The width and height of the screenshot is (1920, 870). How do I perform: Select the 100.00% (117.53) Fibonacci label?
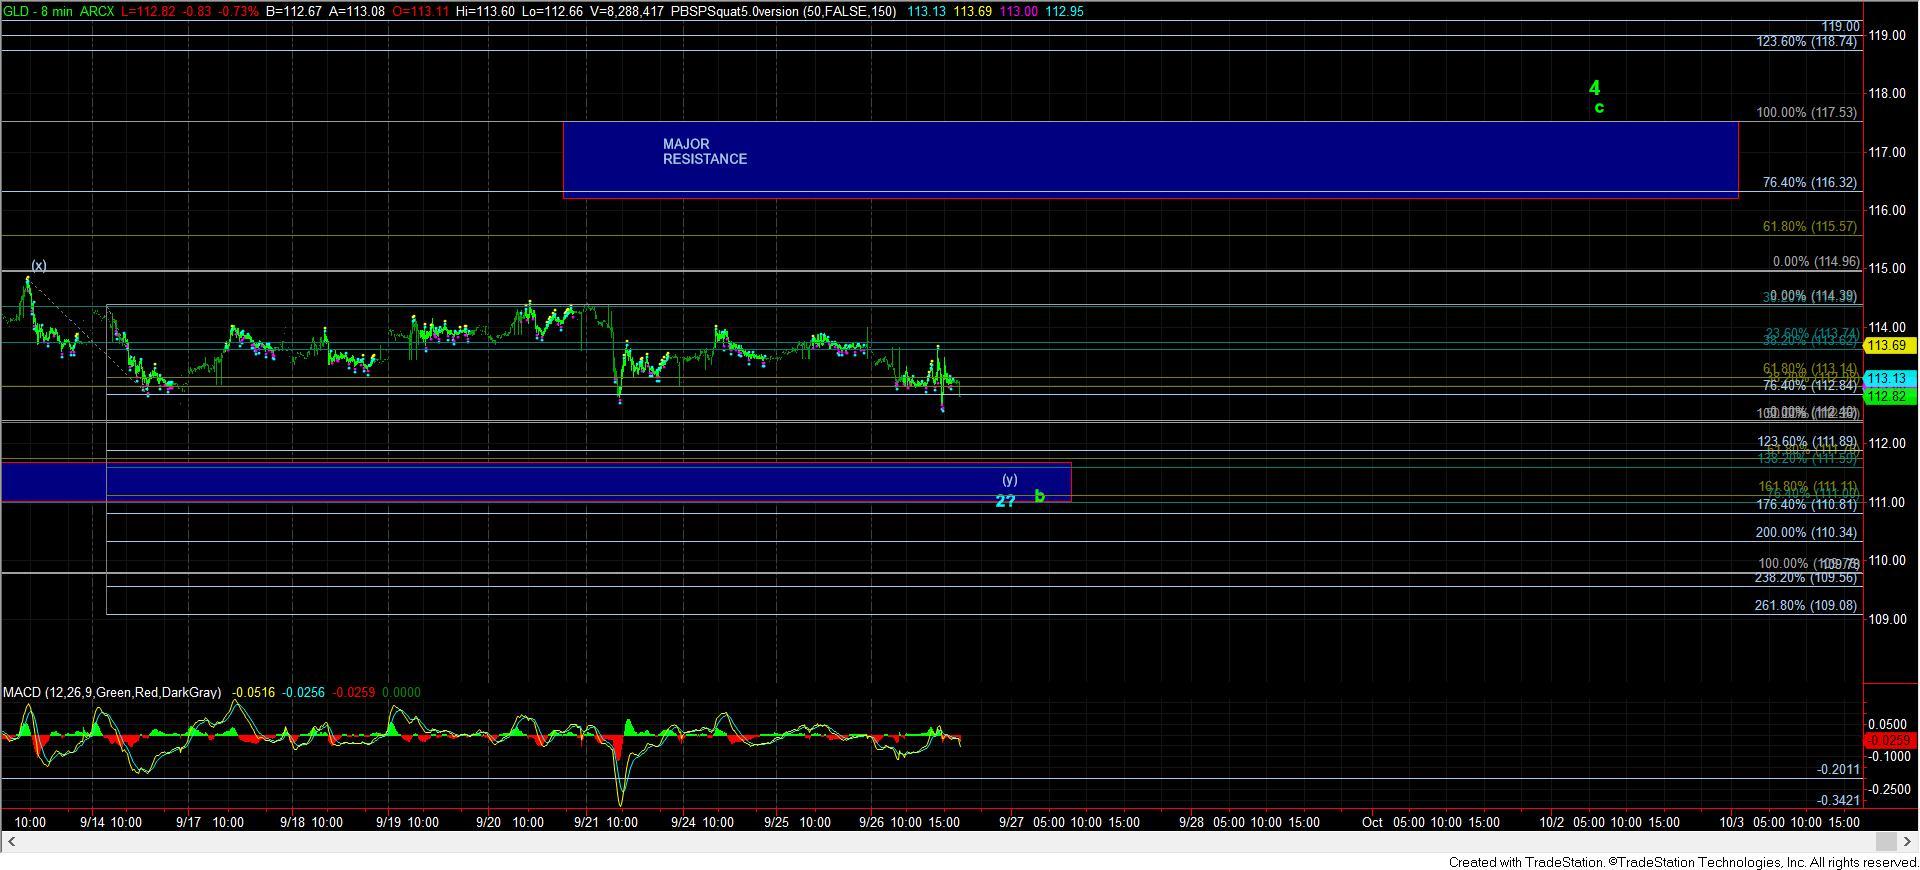point(1806,113)
